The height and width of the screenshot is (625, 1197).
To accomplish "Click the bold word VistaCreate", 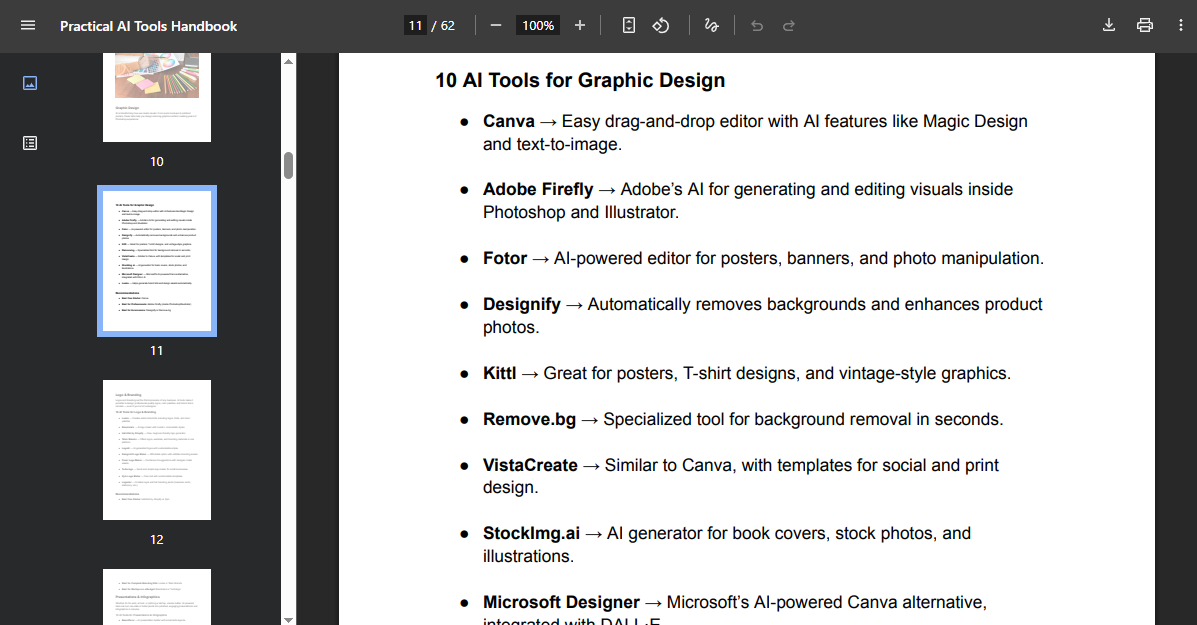I will pyautogui.click(x=530, y=466).
